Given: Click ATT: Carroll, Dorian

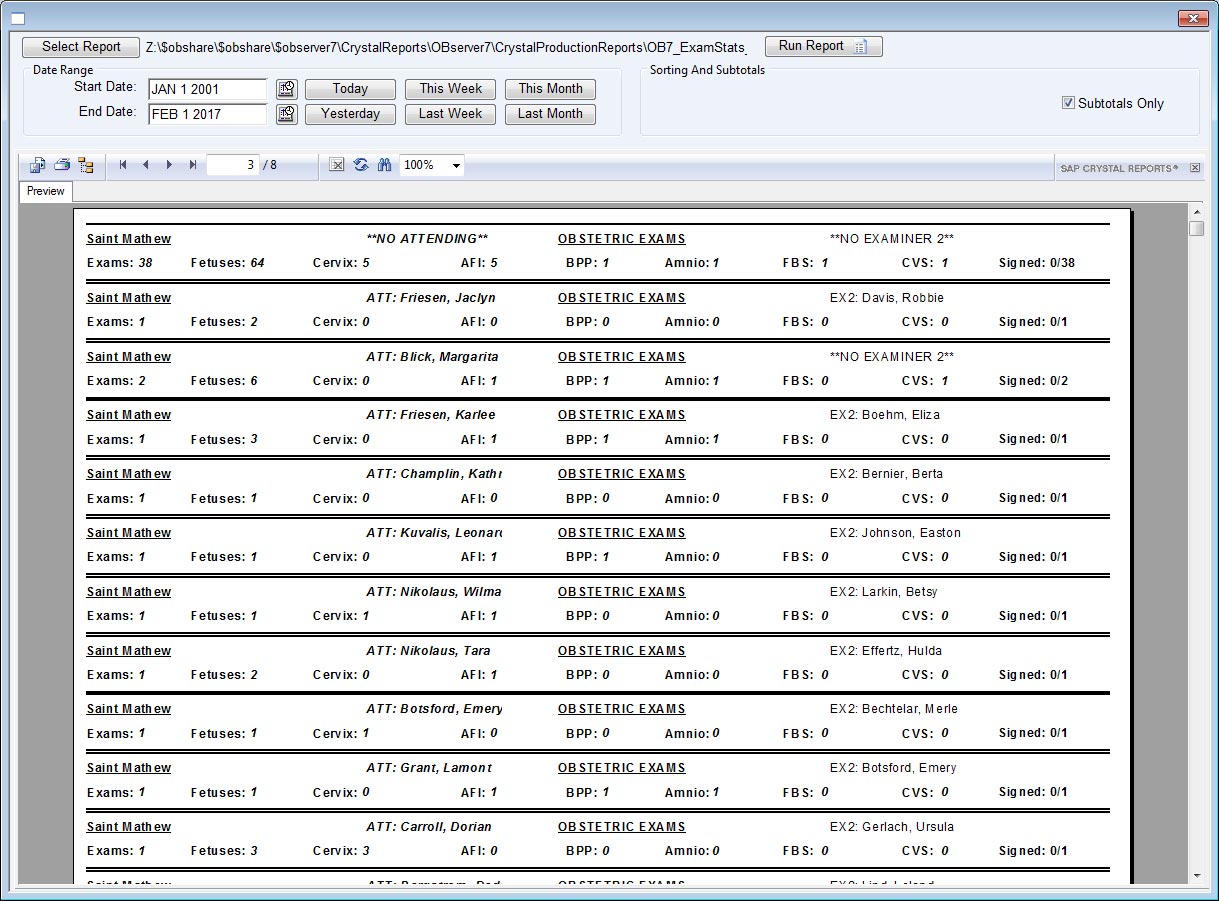Looking at the screenshot, I should point(429,827).
